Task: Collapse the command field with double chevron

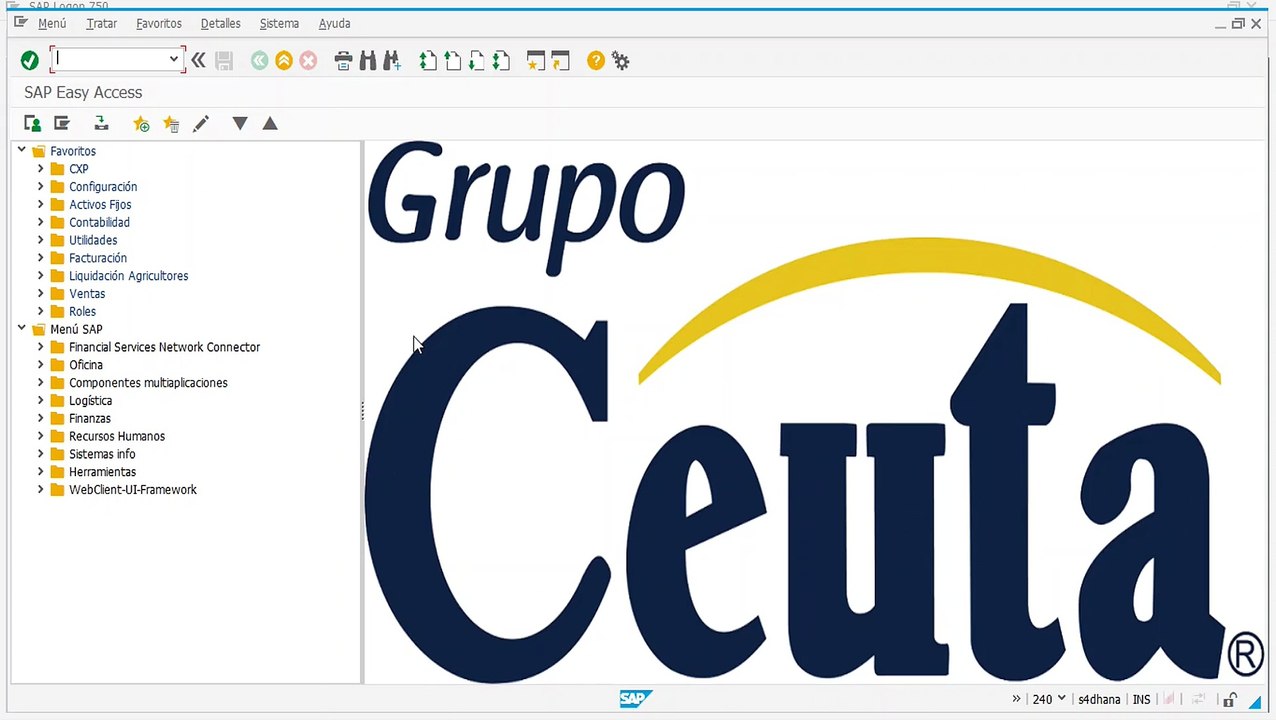Action: coord(198,61)
